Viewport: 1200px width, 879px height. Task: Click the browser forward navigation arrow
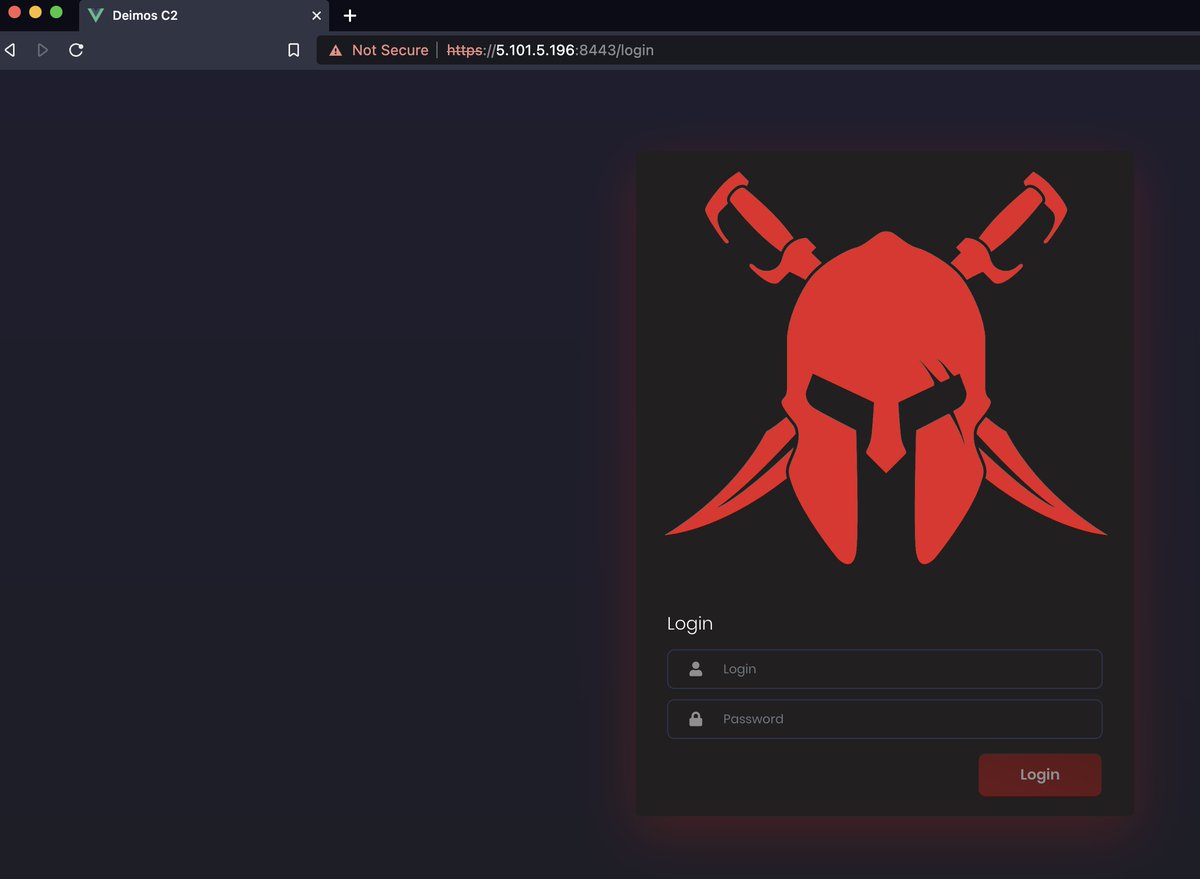[x=42, y=50]
